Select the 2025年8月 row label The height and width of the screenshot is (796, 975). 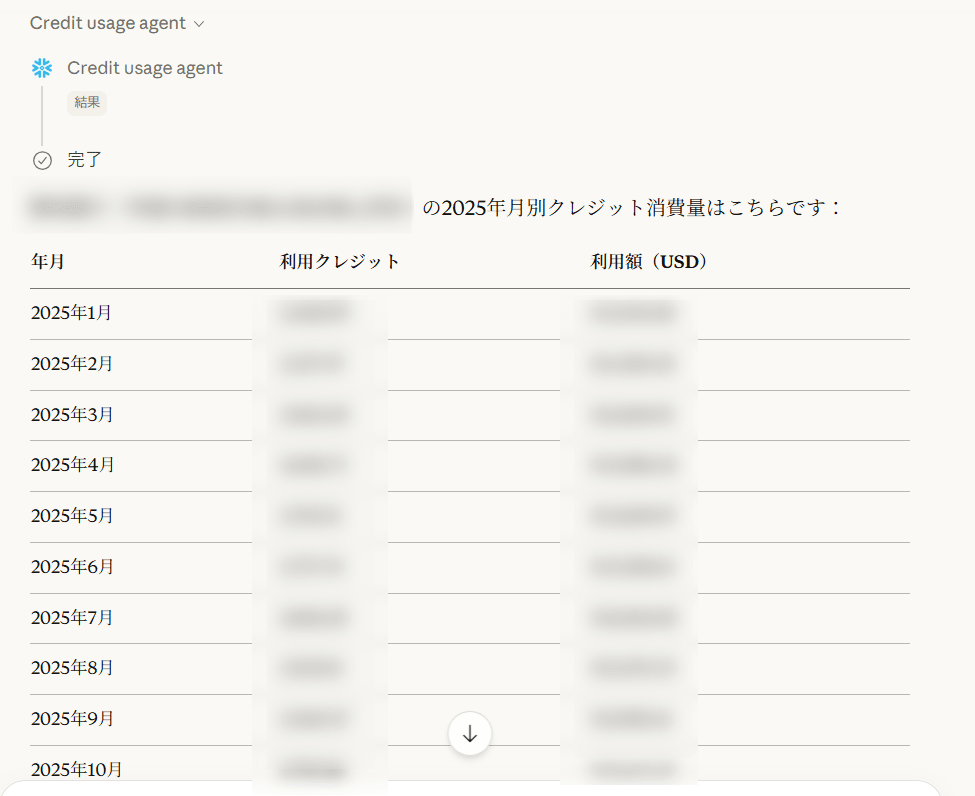click(x=72, y=668)
